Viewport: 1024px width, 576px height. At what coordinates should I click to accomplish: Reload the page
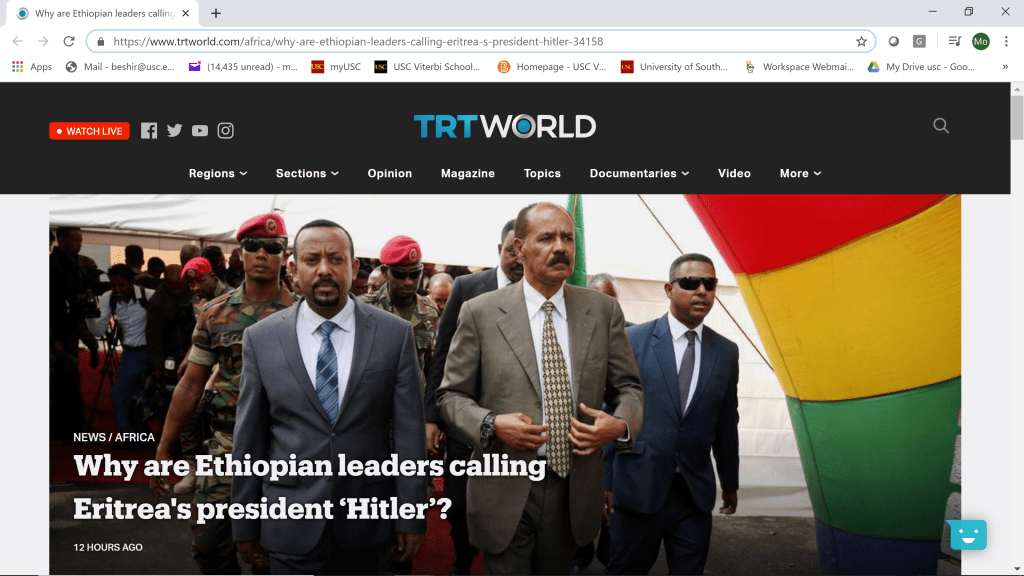coord(69,41)
